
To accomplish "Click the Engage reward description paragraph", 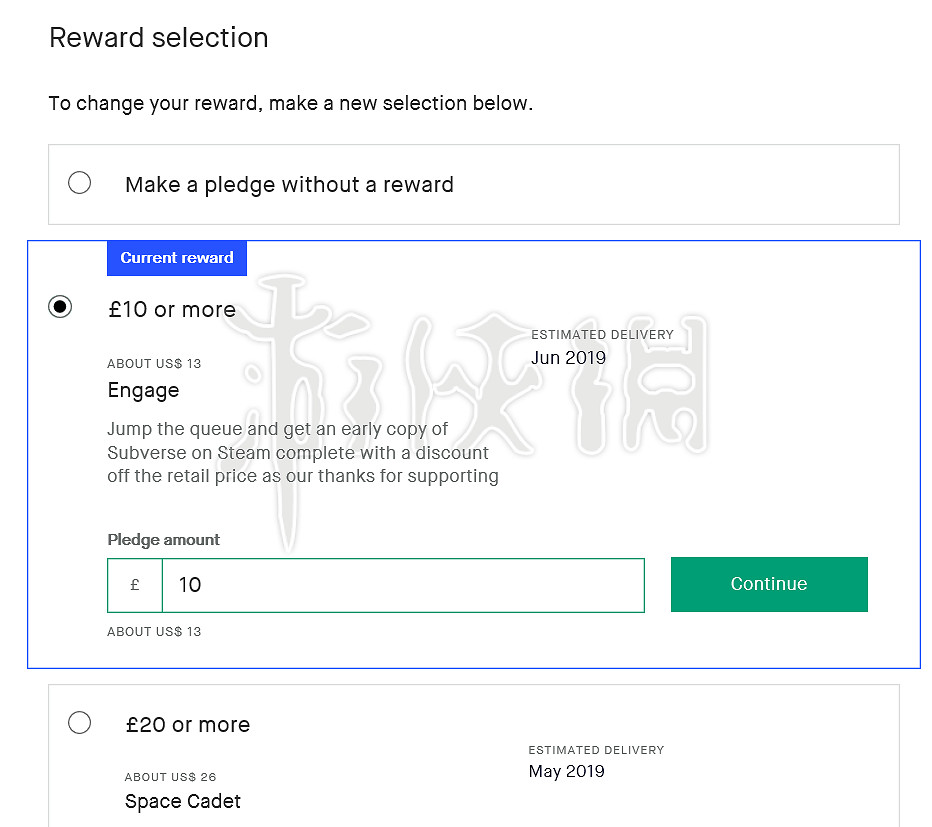I will [x=303, y=453].
